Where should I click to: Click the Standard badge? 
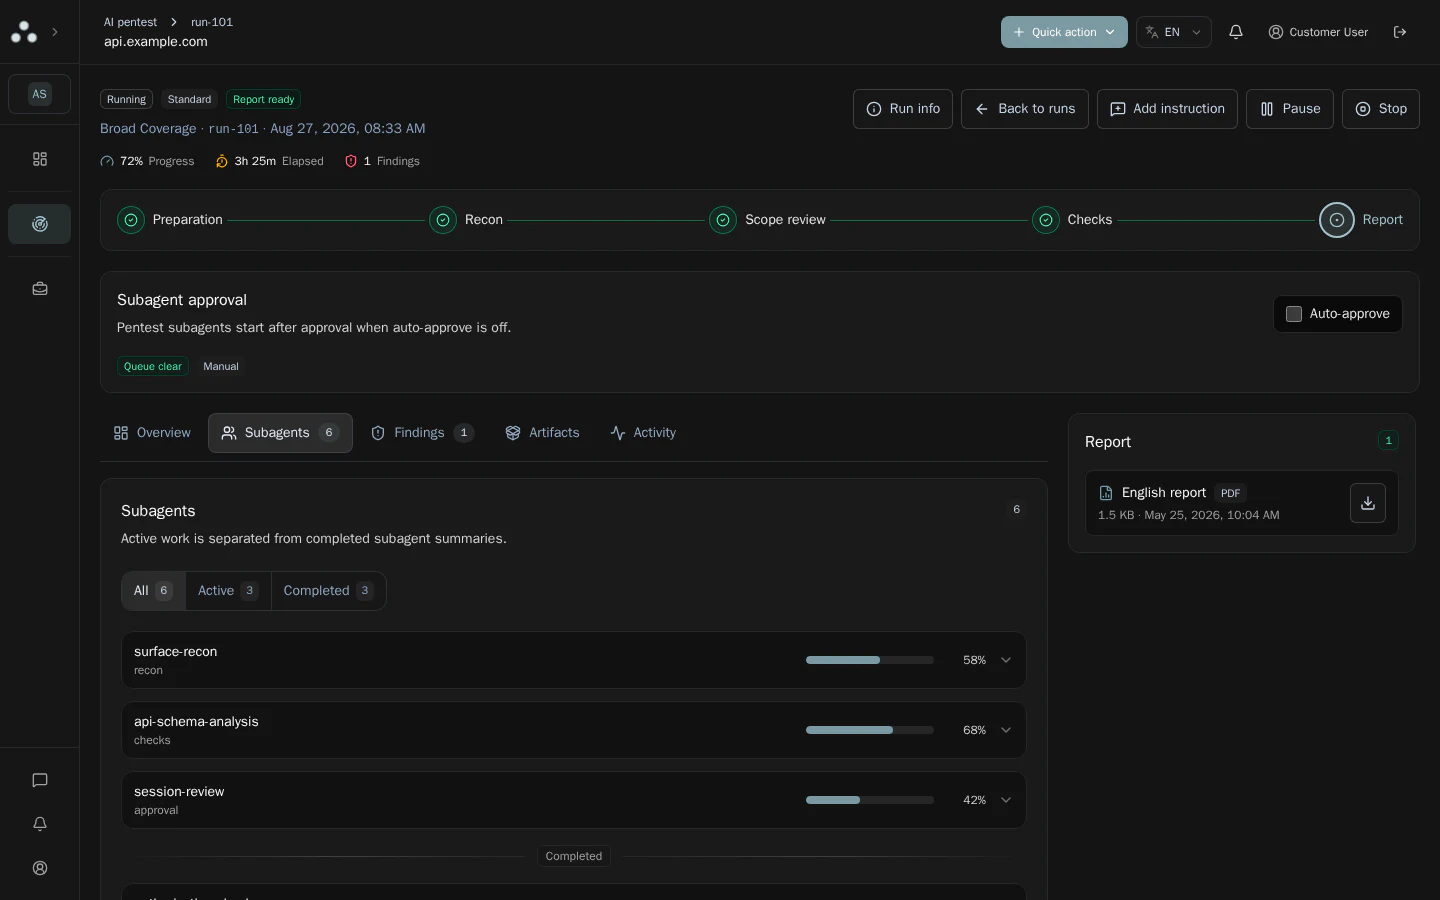[x=189, y=99]
